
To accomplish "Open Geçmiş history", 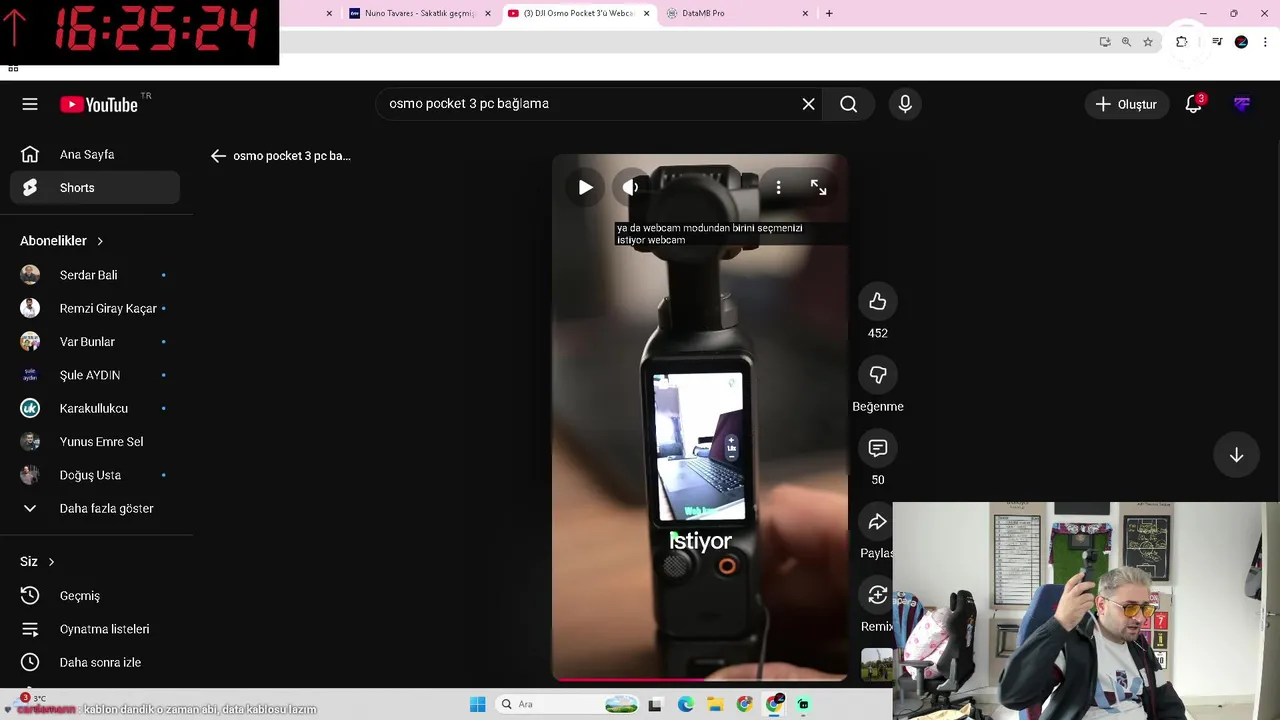I will click(95, 596).
